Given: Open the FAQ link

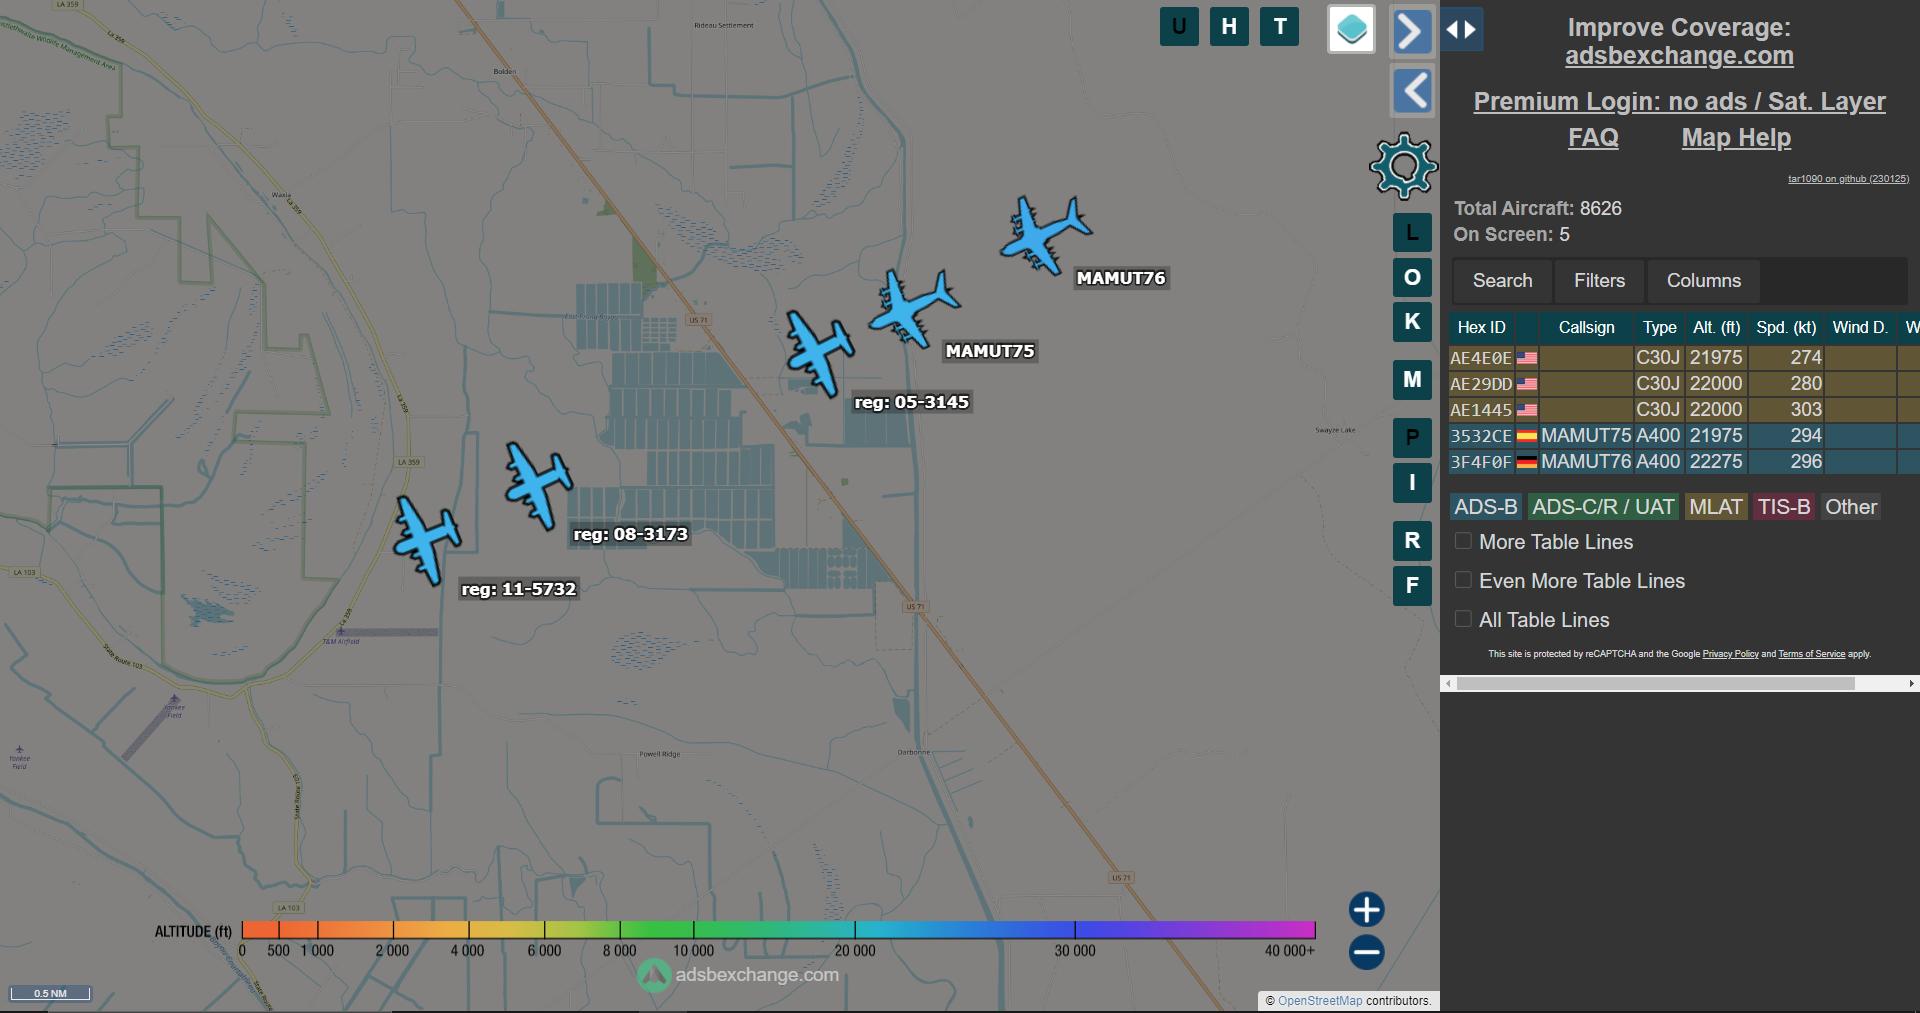Looking at the screenshot, I should coord(1593,138).
